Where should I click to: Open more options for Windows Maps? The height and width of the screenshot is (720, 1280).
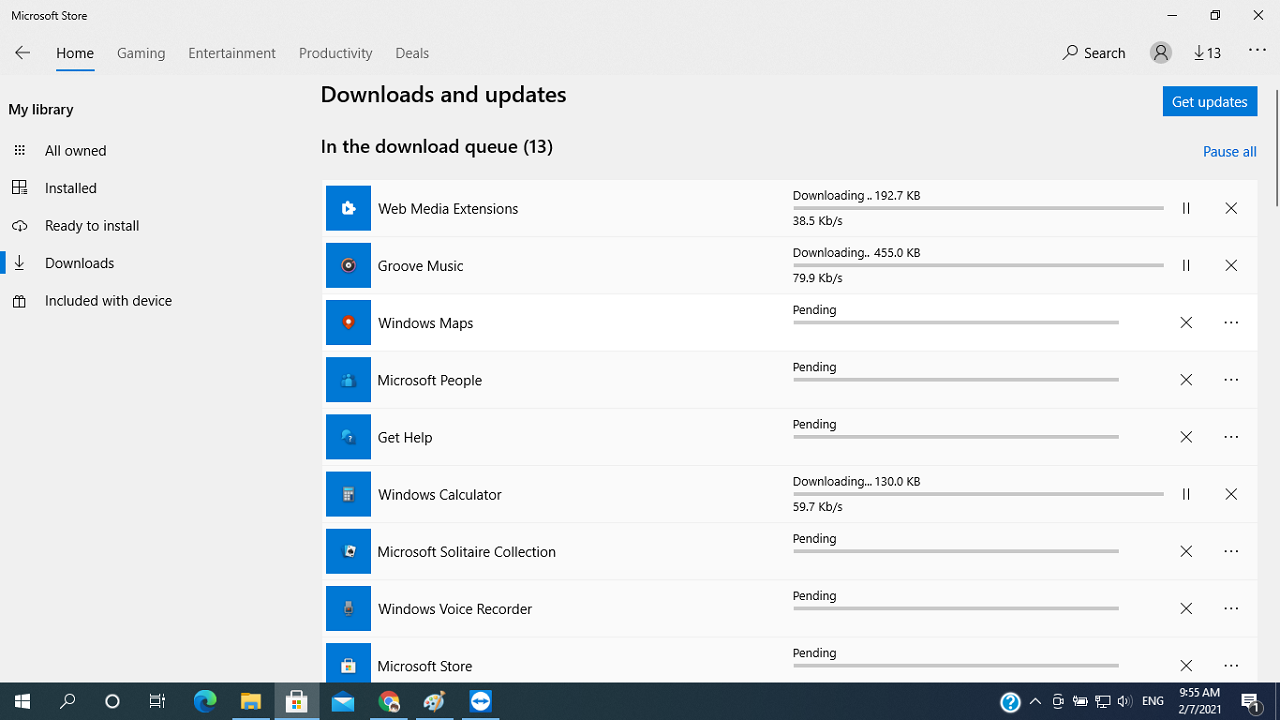point(1231,322)
